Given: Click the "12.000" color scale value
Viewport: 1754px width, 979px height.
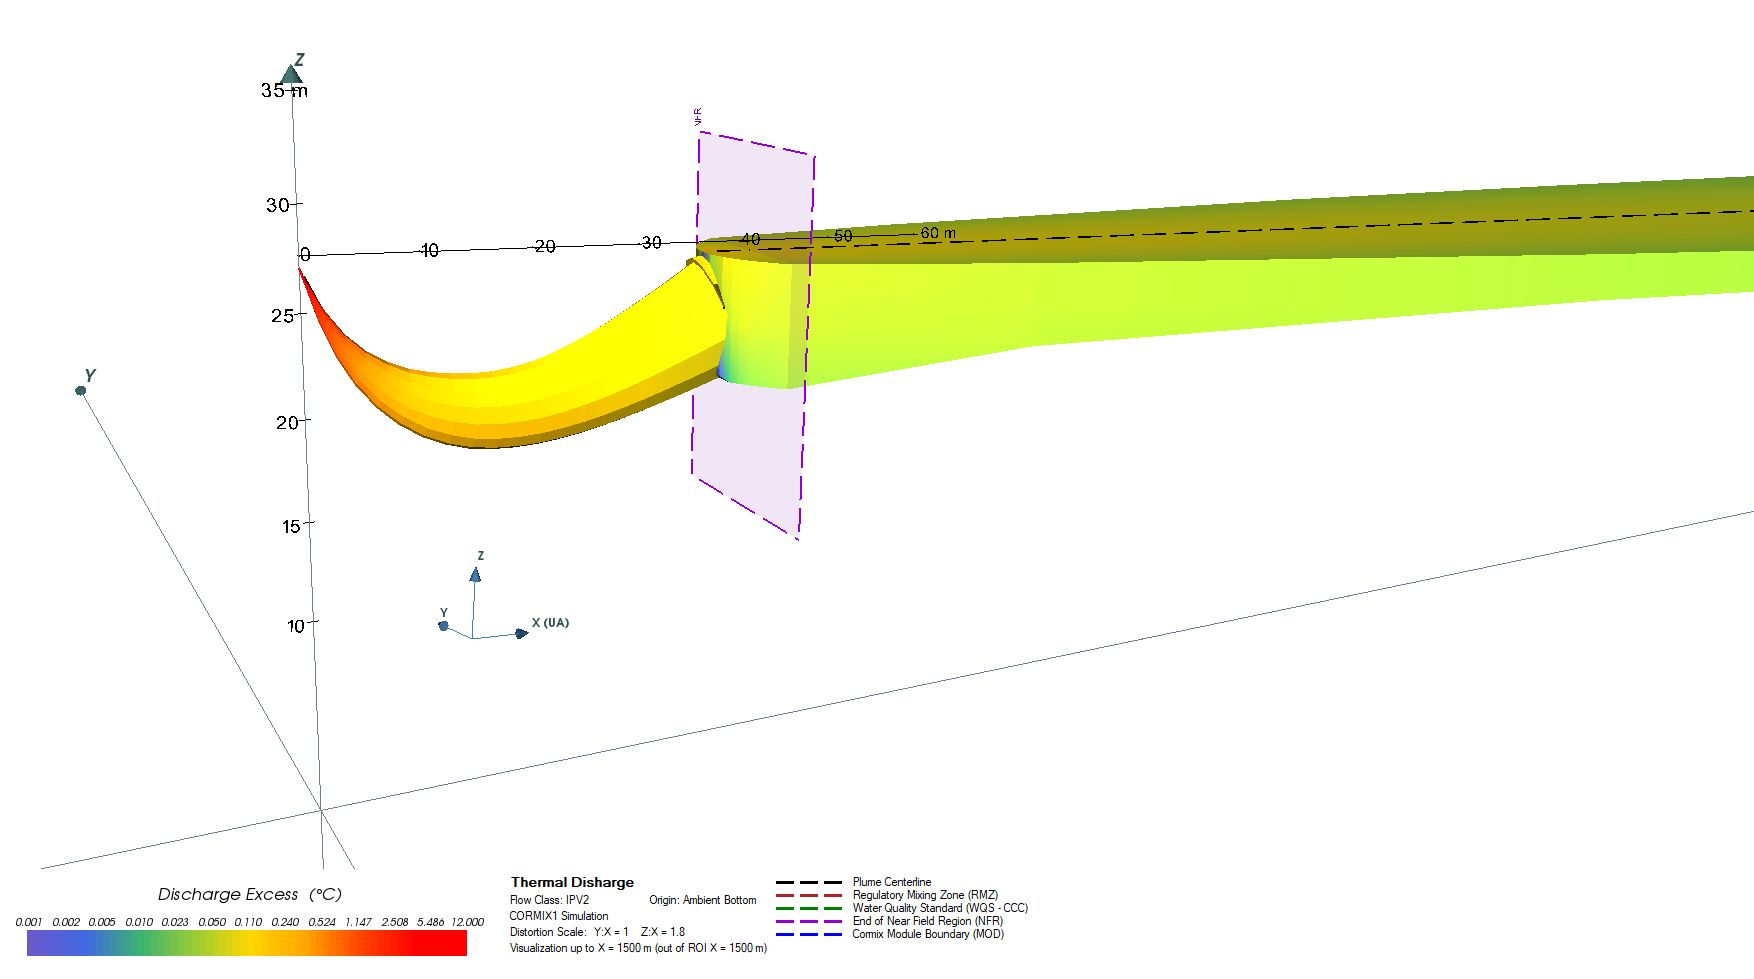Looking at the screenshot, I should 467,922.
